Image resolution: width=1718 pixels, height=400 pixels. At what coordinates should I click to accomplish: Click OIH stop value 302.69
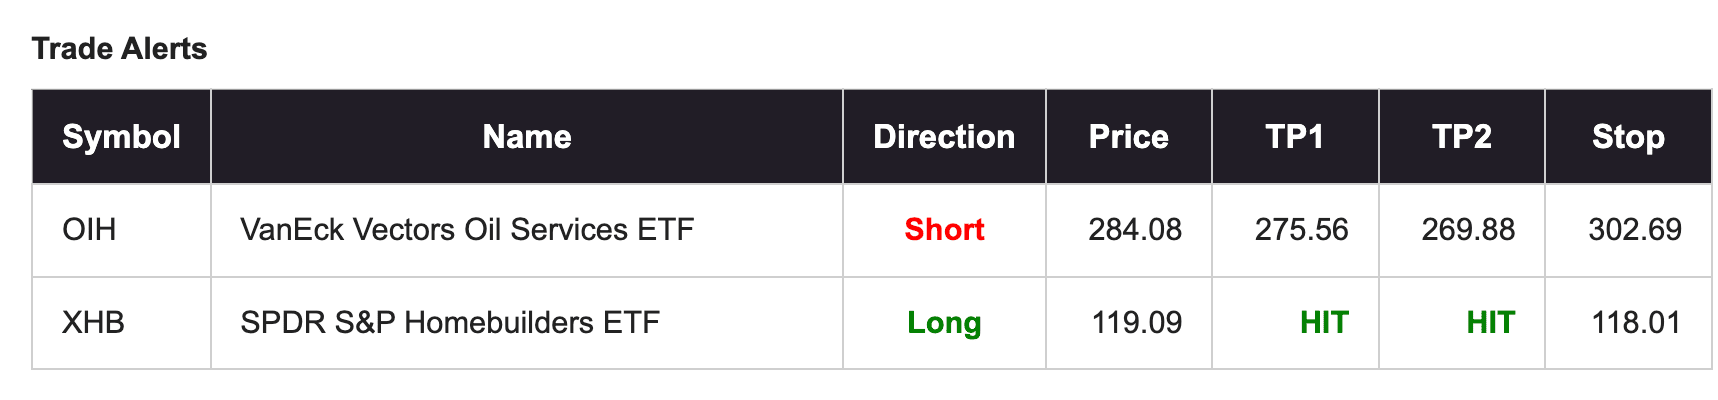tap(1635, 230)
